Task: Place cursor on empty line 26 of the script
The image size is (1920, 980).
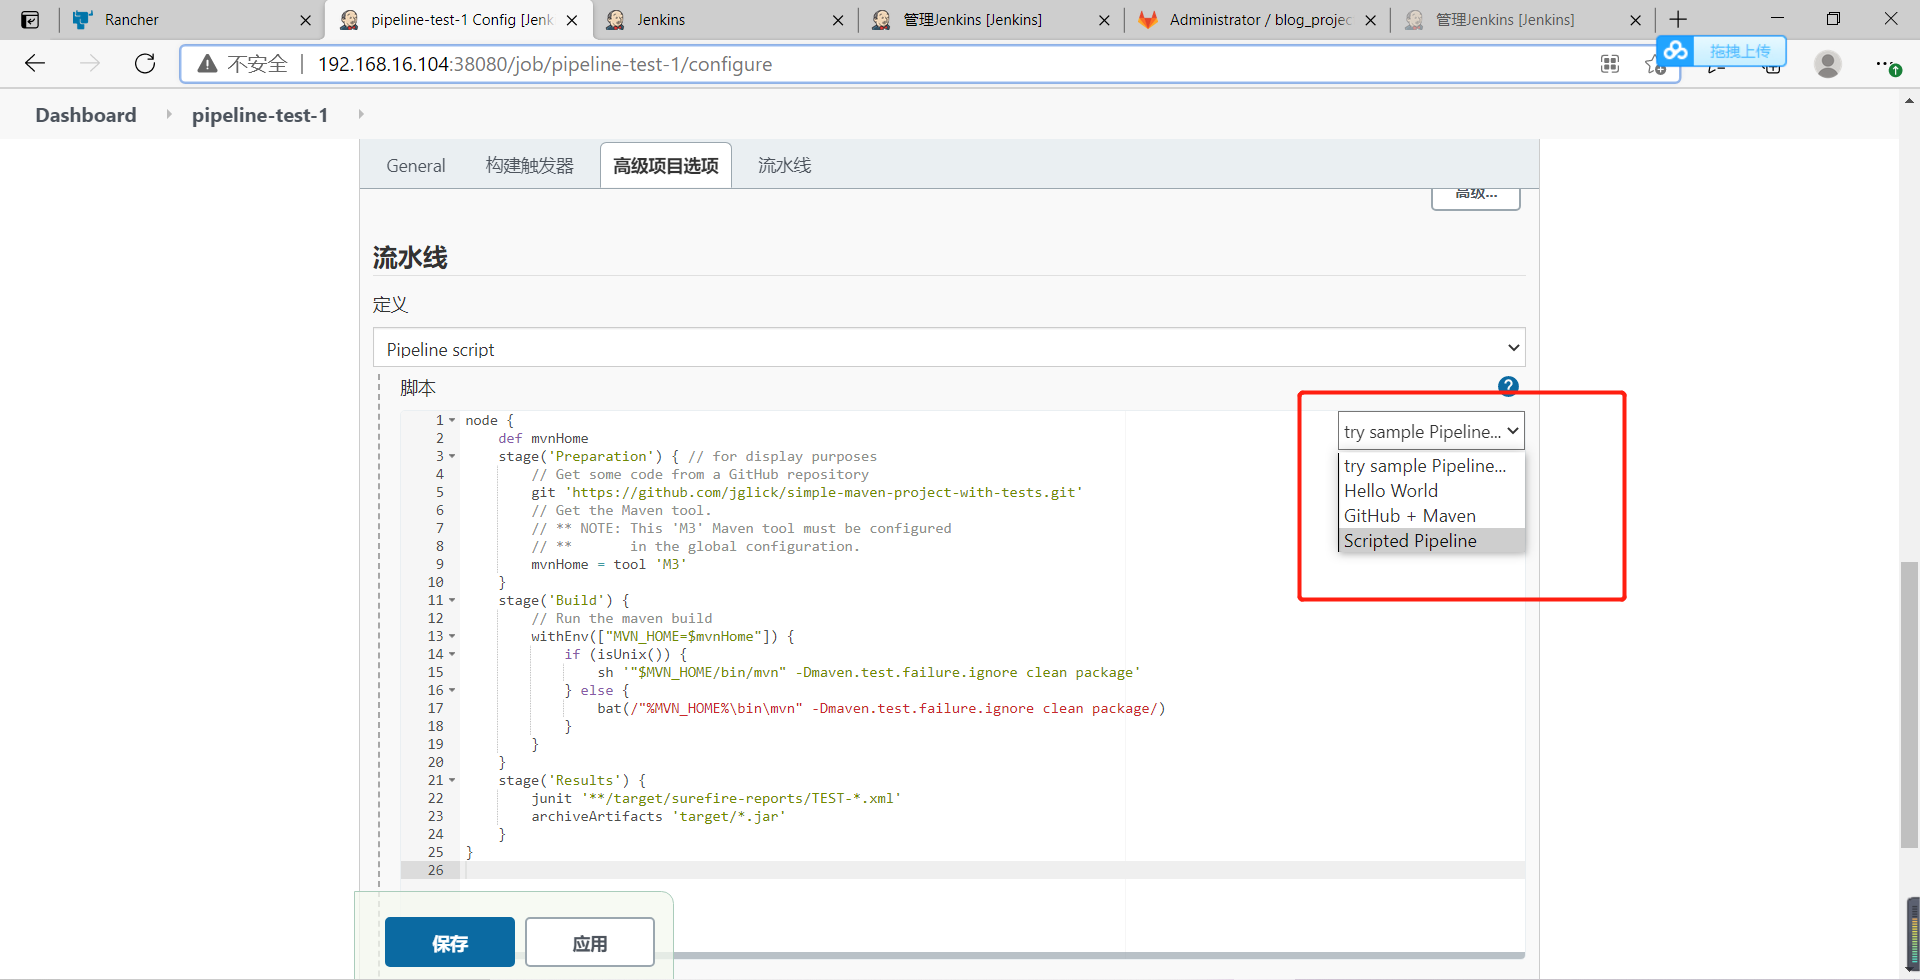Action: tap(995, 870)
